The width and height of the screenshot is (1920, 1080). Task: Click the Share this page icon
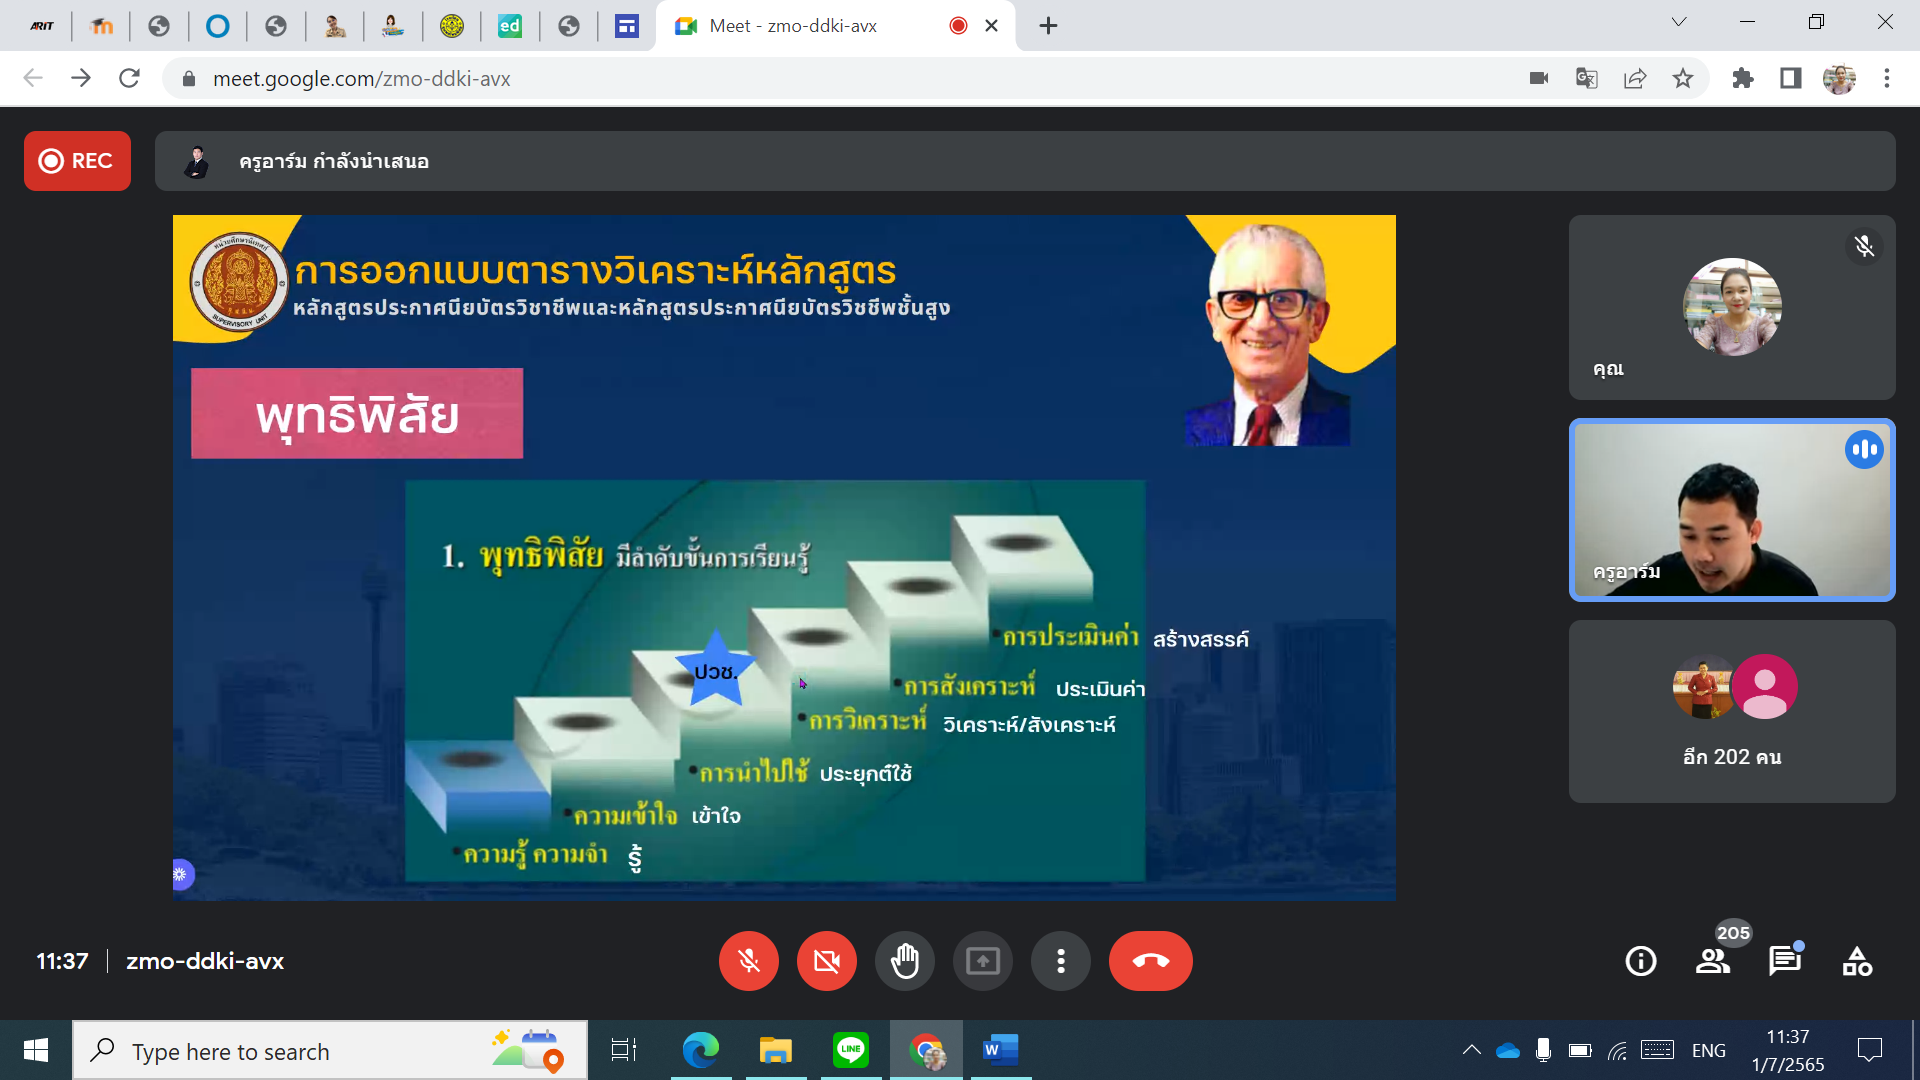(x=1635, y=78)
